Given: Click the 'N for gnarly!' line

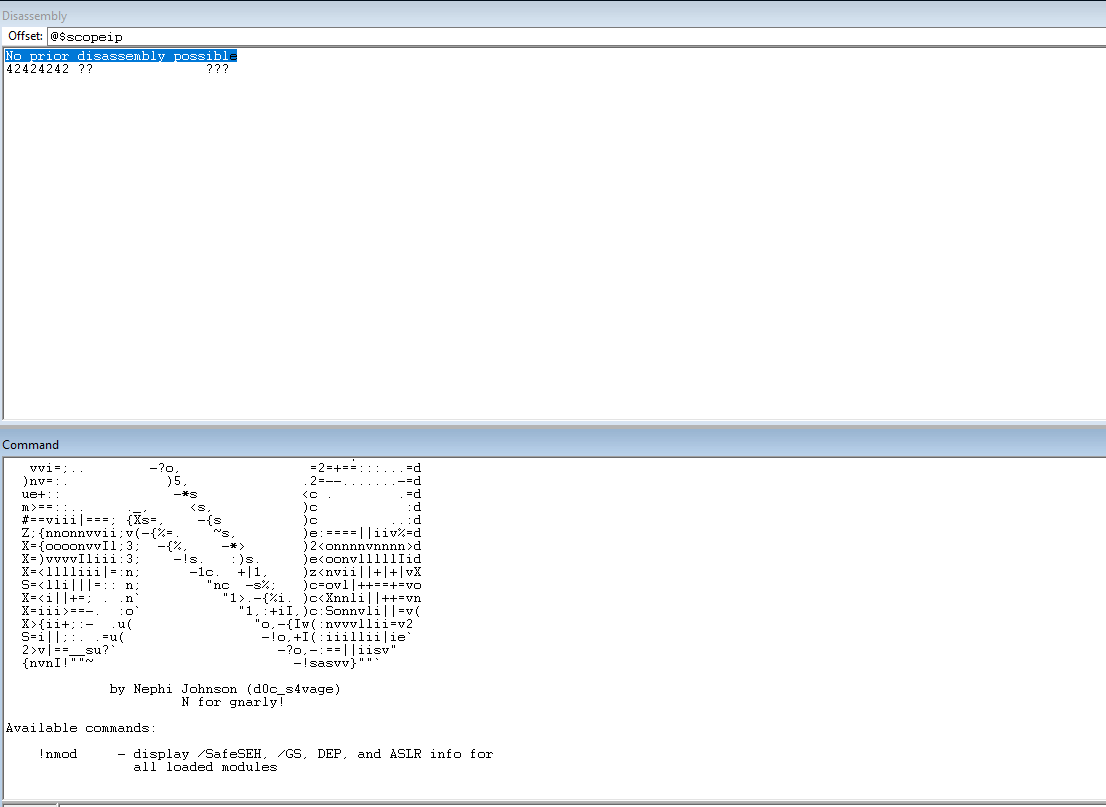Looking at the screenshot, I should 232,702.
